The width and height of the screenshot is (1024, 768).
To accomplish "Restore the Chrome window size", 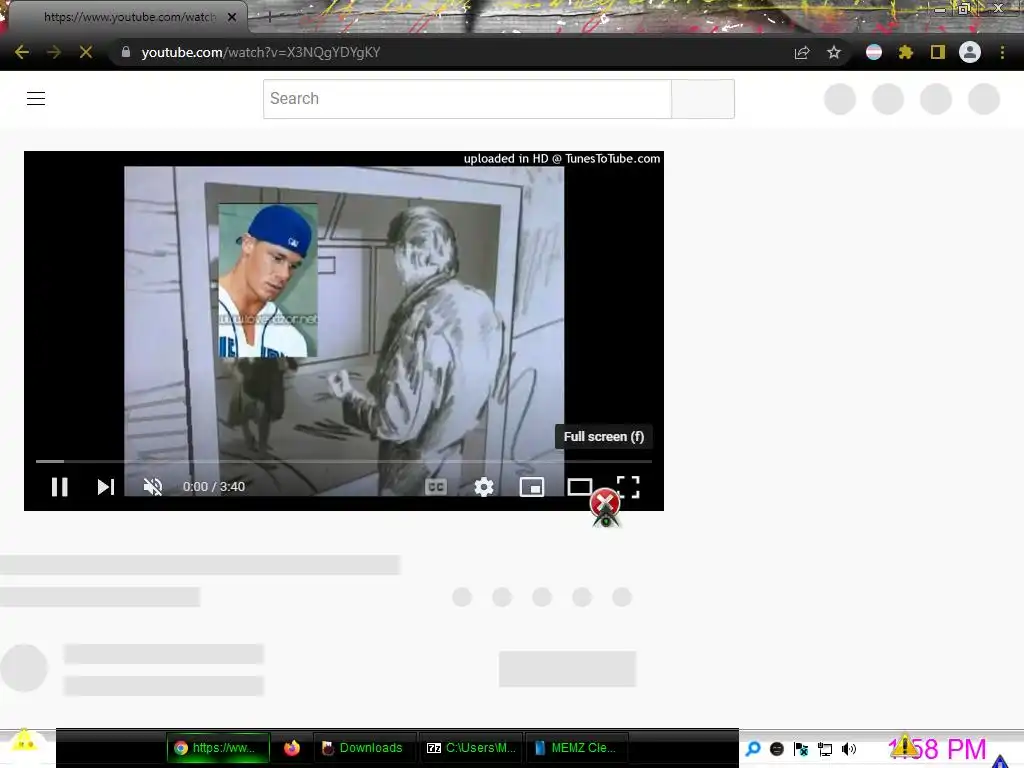I will 964,8.
